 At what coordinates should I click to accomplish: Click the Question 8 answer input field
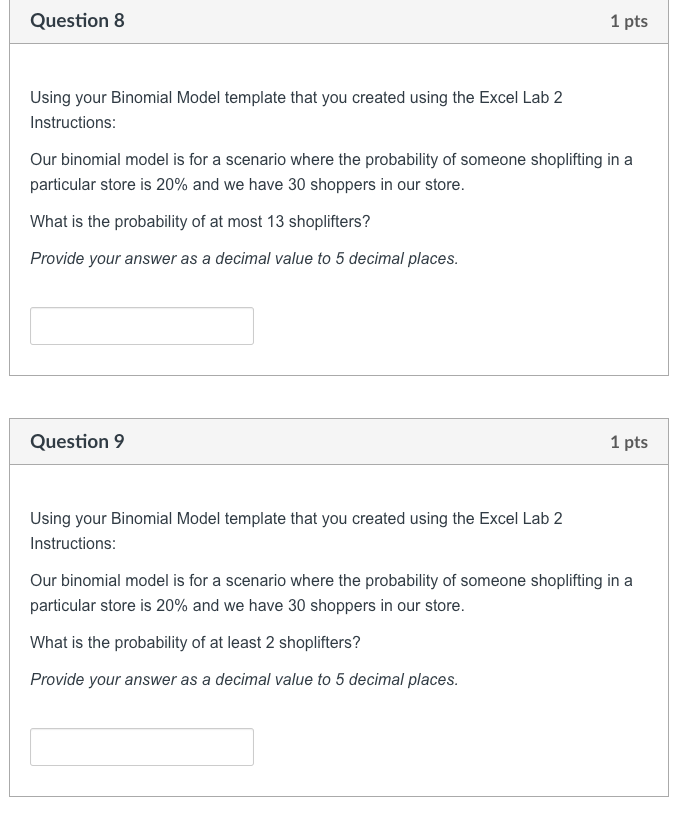[x=142, y=326]
